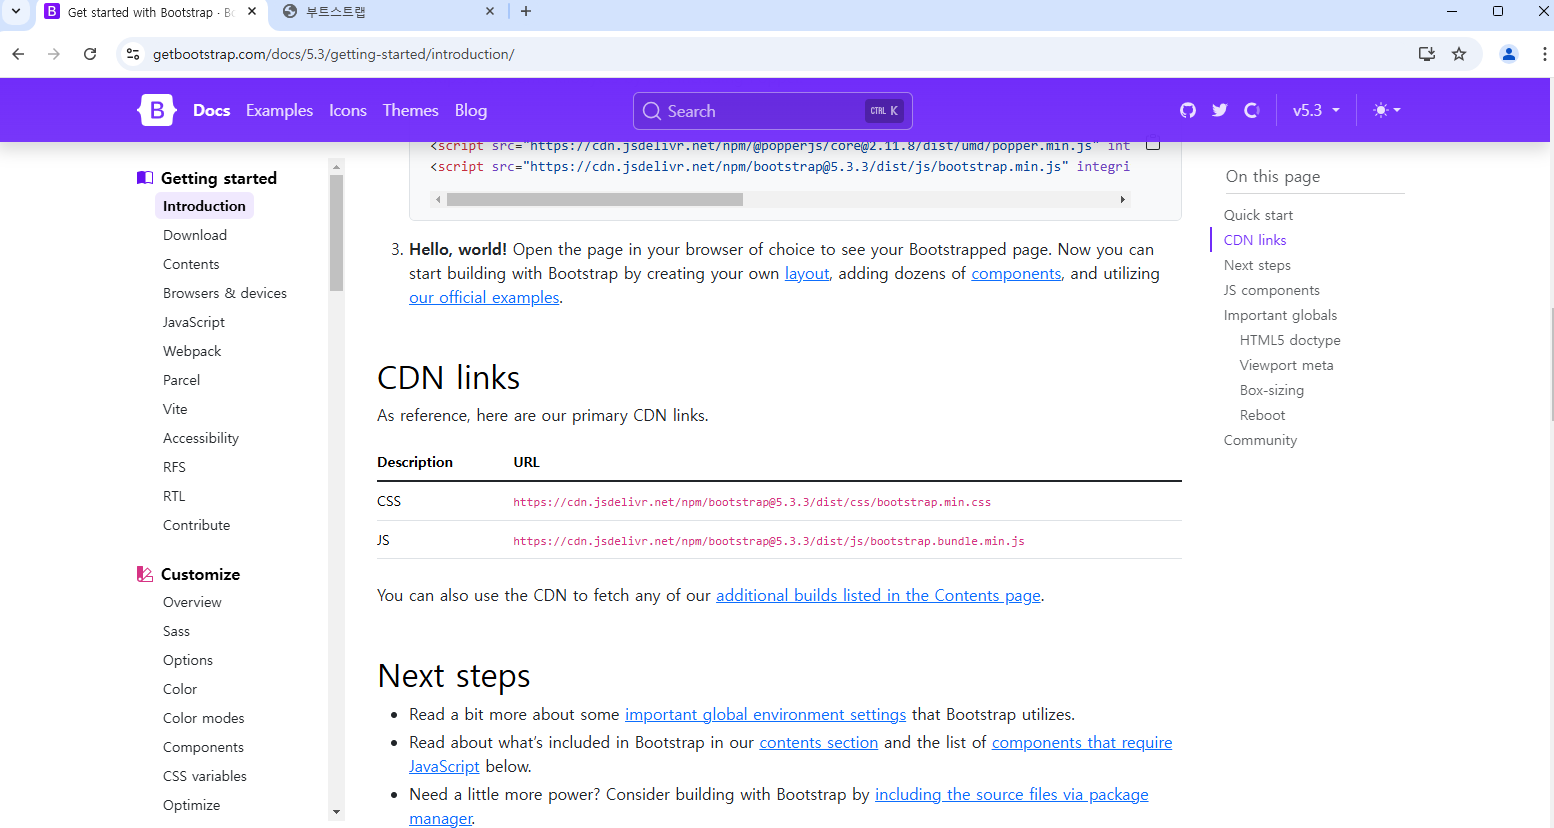Open Docs in the navbar
This screenshot has width=1554, height=828.
click(x=211, y=110)
